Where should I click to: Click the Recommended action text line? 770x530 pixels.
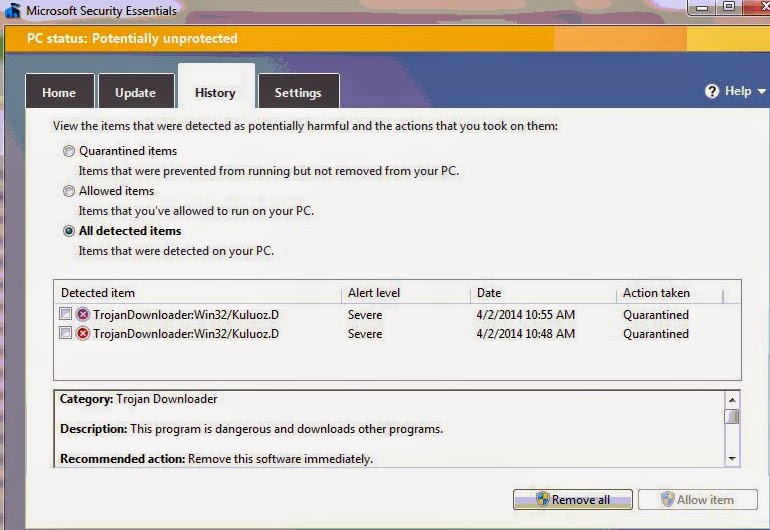pyautogui.click(x=217, y=459)
